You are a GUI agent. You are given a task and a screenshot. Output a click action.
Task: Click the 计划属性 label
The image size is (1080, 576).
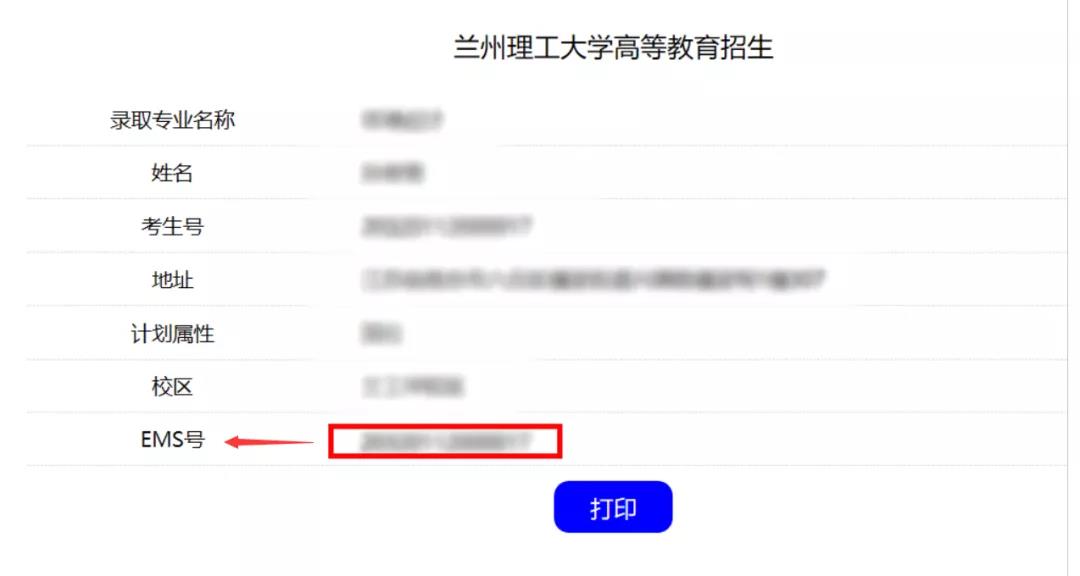(x=172, y=333)
